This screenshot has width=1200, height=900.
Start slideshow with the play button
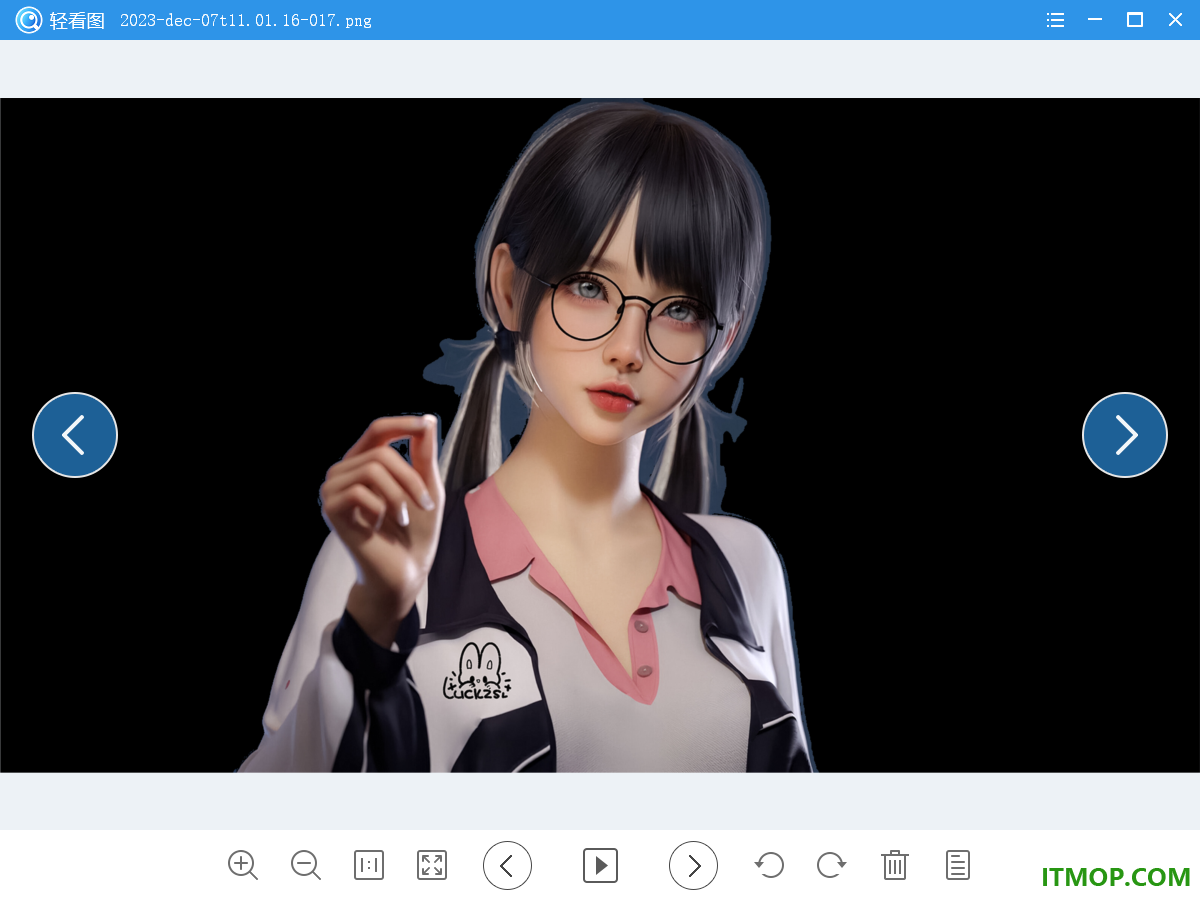[600, 865]
